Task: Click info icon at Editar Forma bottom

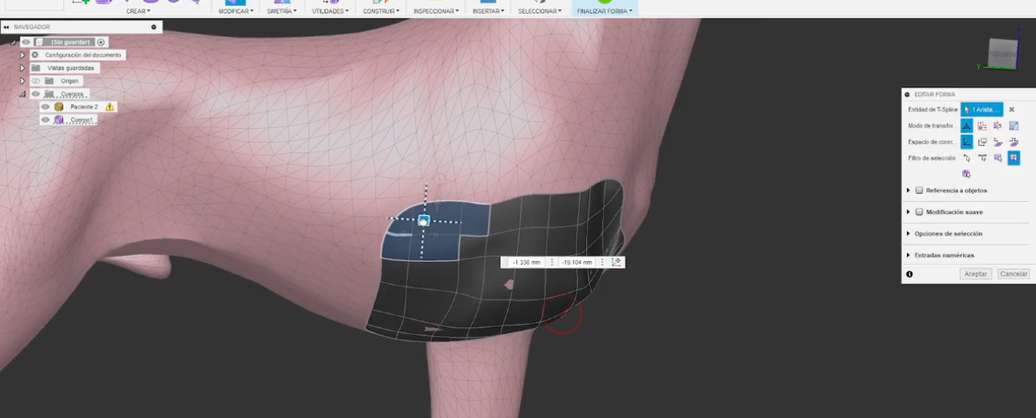Action: 909,273
